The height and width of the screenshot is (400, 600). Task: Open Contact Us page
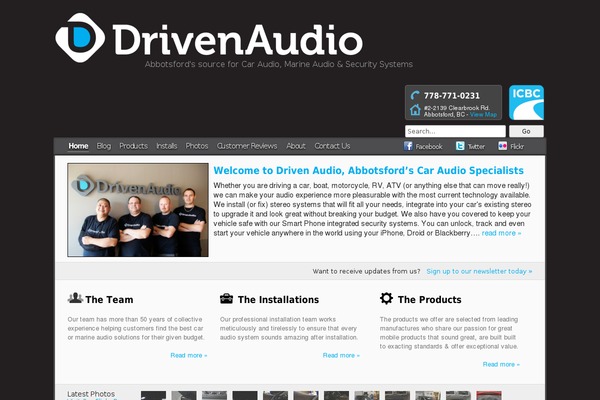(332, 146)
